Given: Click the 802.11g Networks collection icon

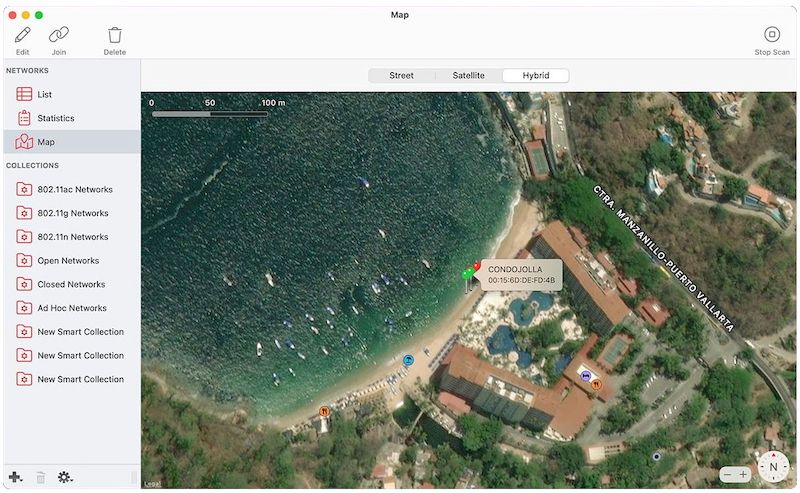Looking at the screenshot, I should point(24,213).
